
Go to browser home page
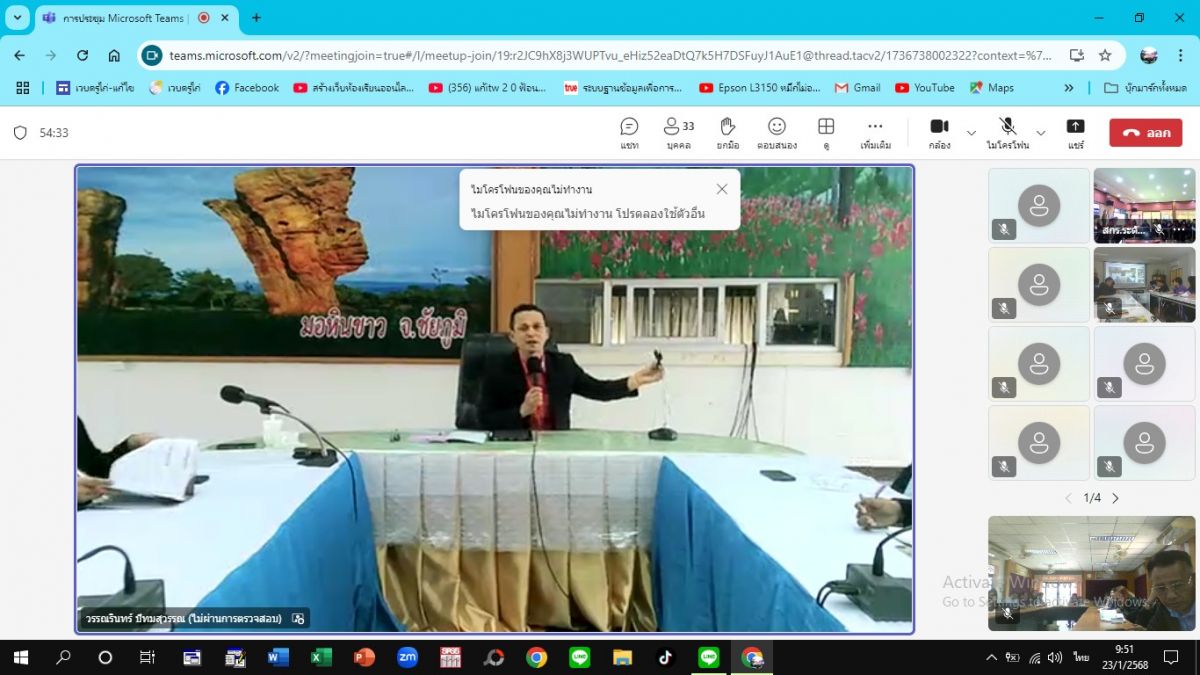114,56
